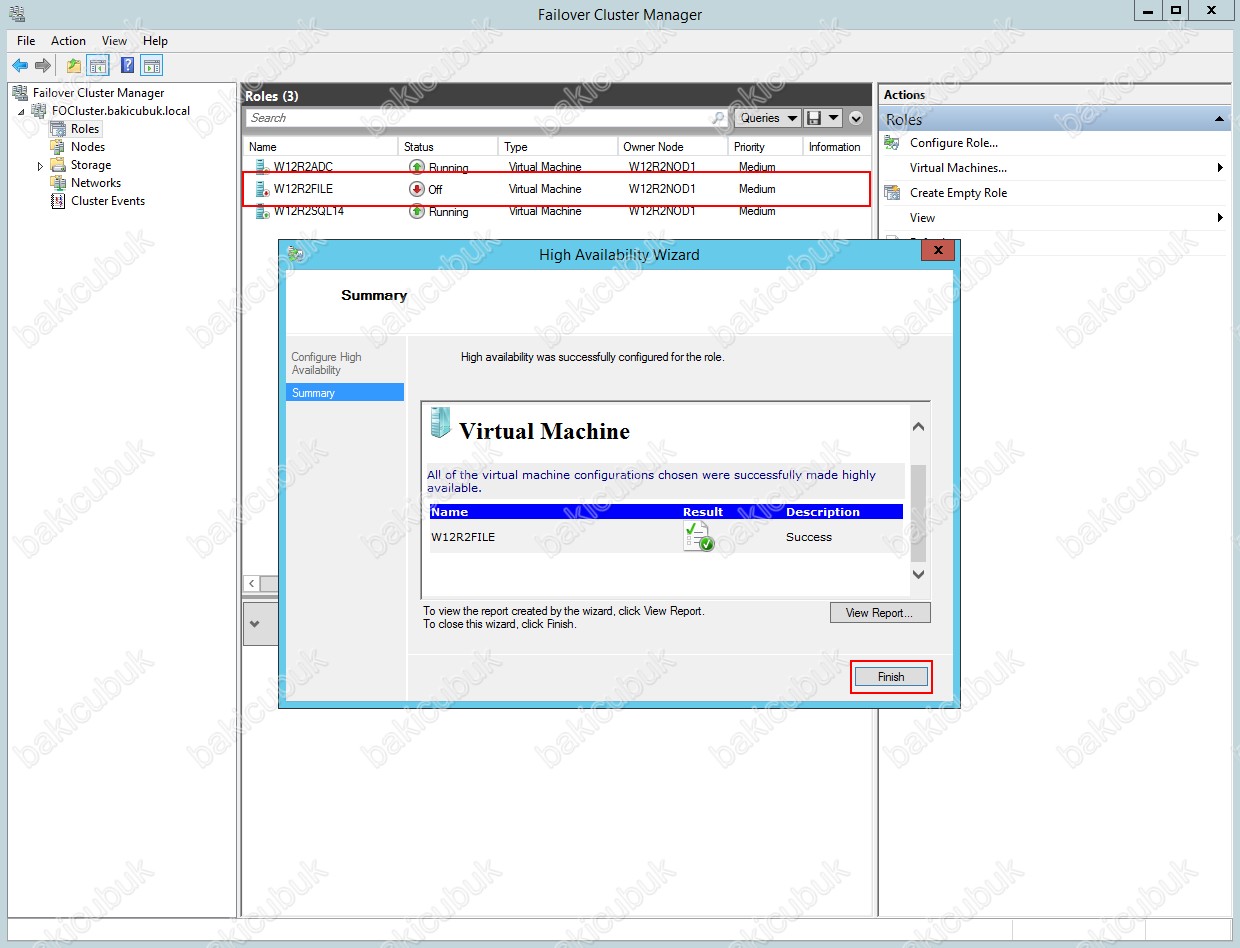Screen dimensions: 1240x948
Task: Click the magnifier icon in Roles search
Action: coord(718,118)
